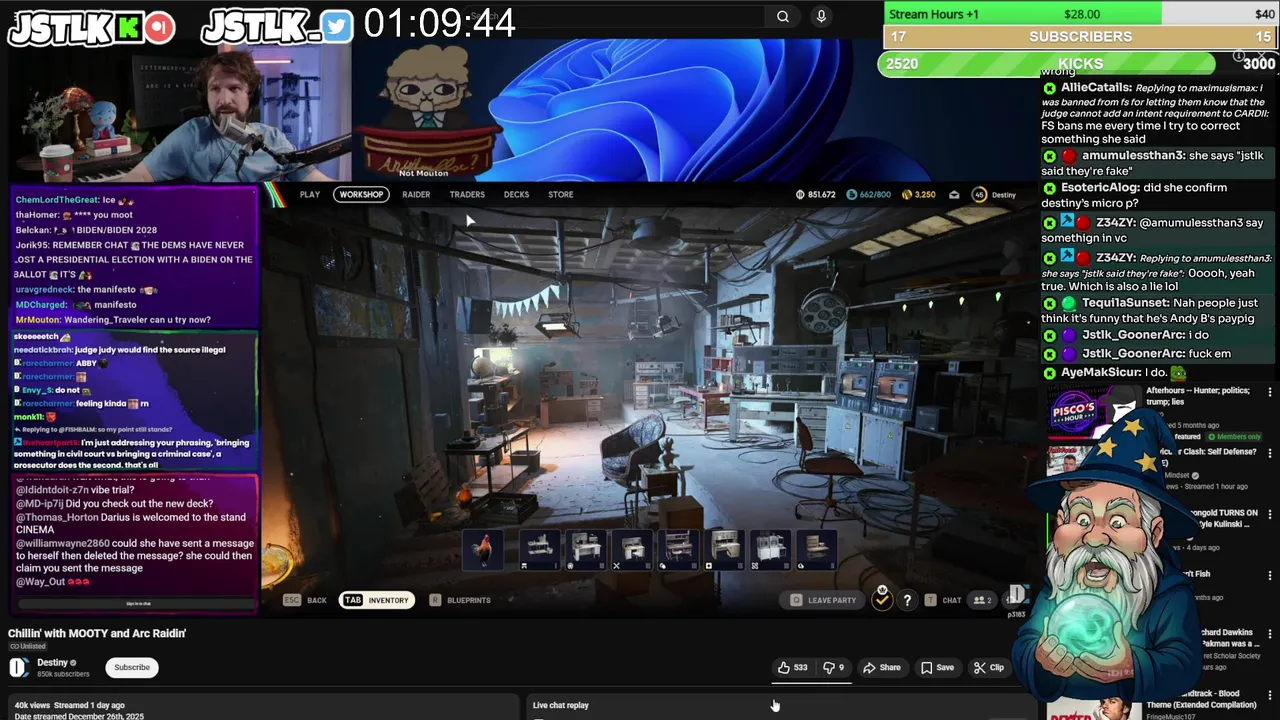Viewport: 1280px width, 720px height.
Task: Click the party members count icon
Action: click(x=983, y=600)
